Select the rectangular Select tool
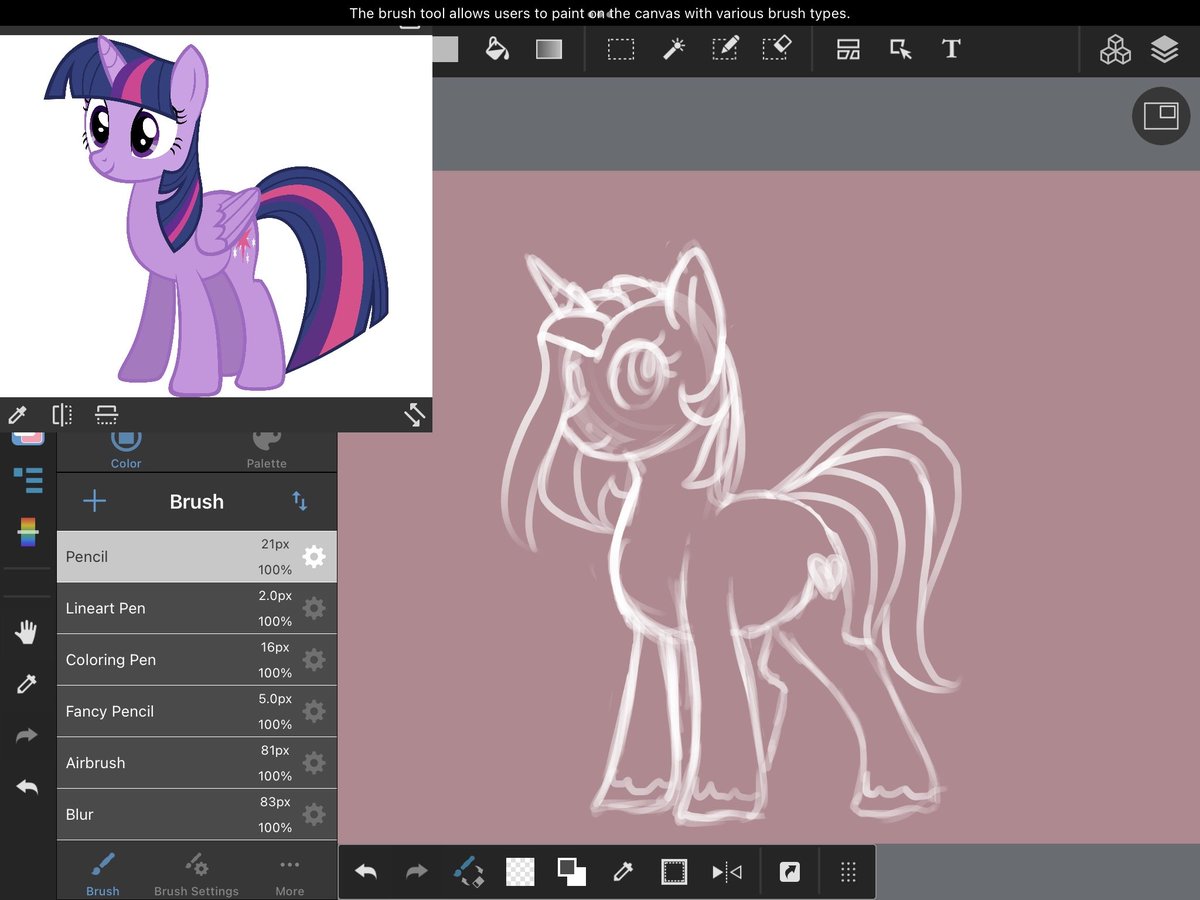This screenshot has height=900, width=1200. click(621, 49)
